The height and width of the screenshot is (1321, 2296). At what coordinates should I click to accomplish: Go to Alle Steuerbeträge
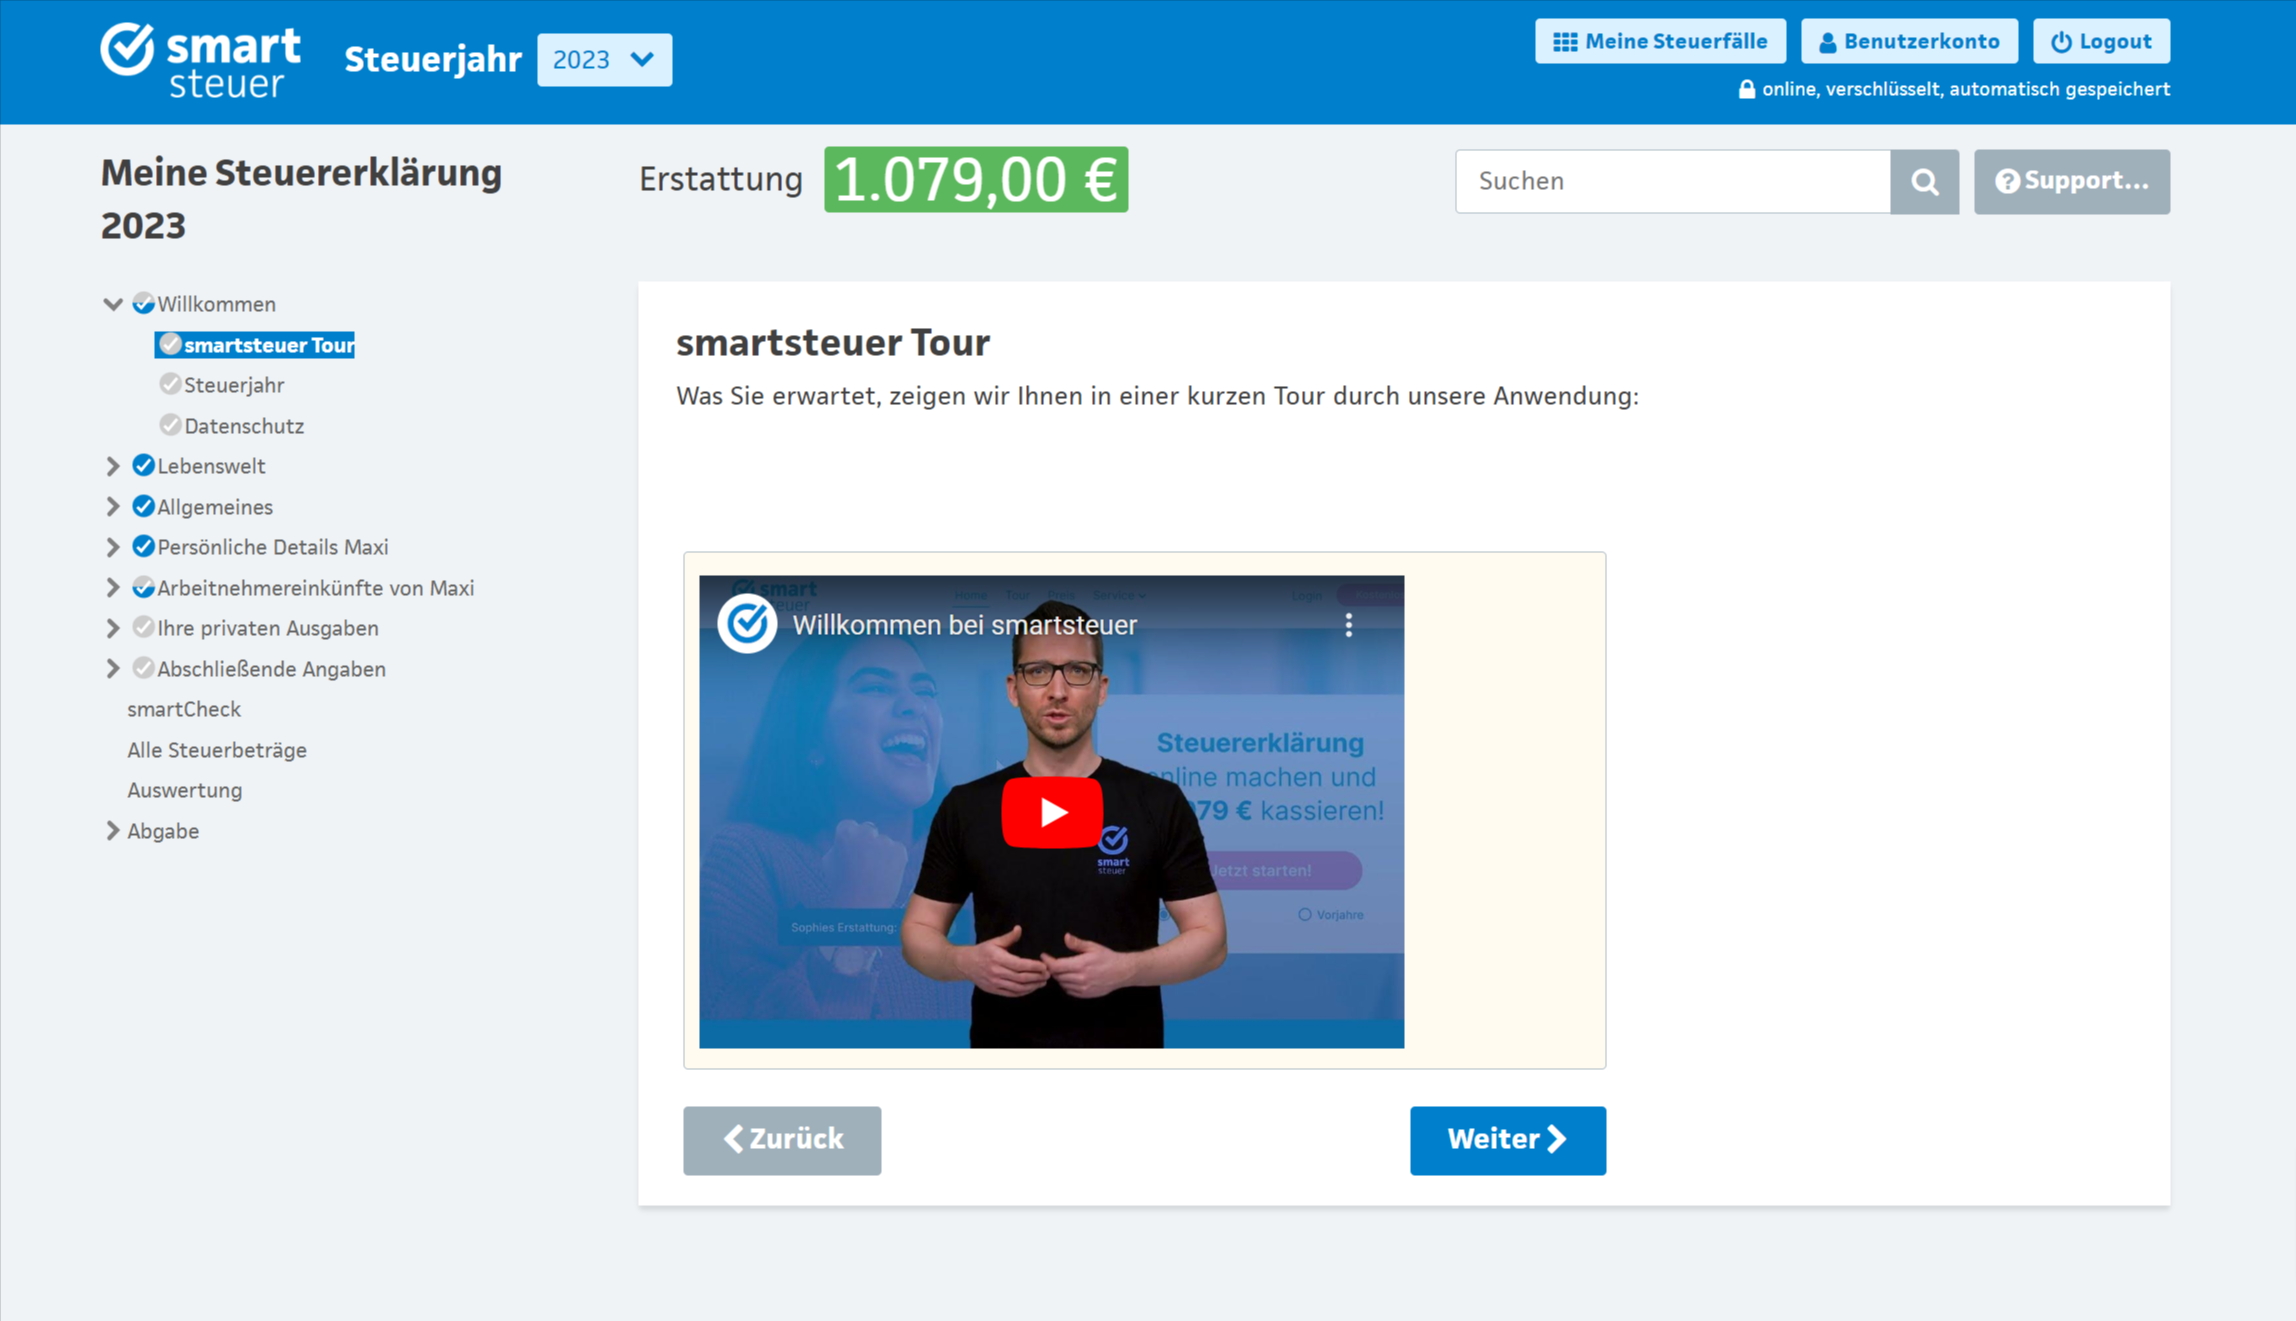pos(217,750)
